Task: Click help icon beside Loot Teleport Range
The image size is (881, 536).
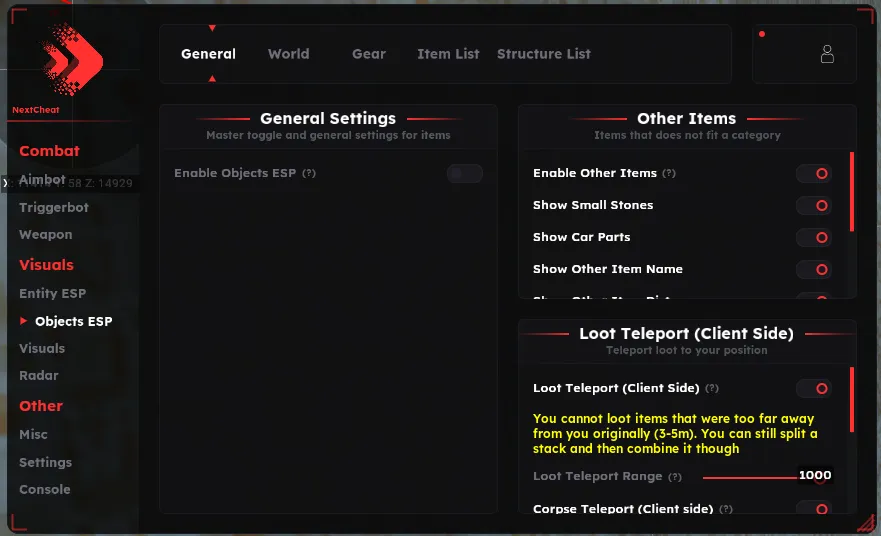Action: pyautogui.click(x=675, y=477)
